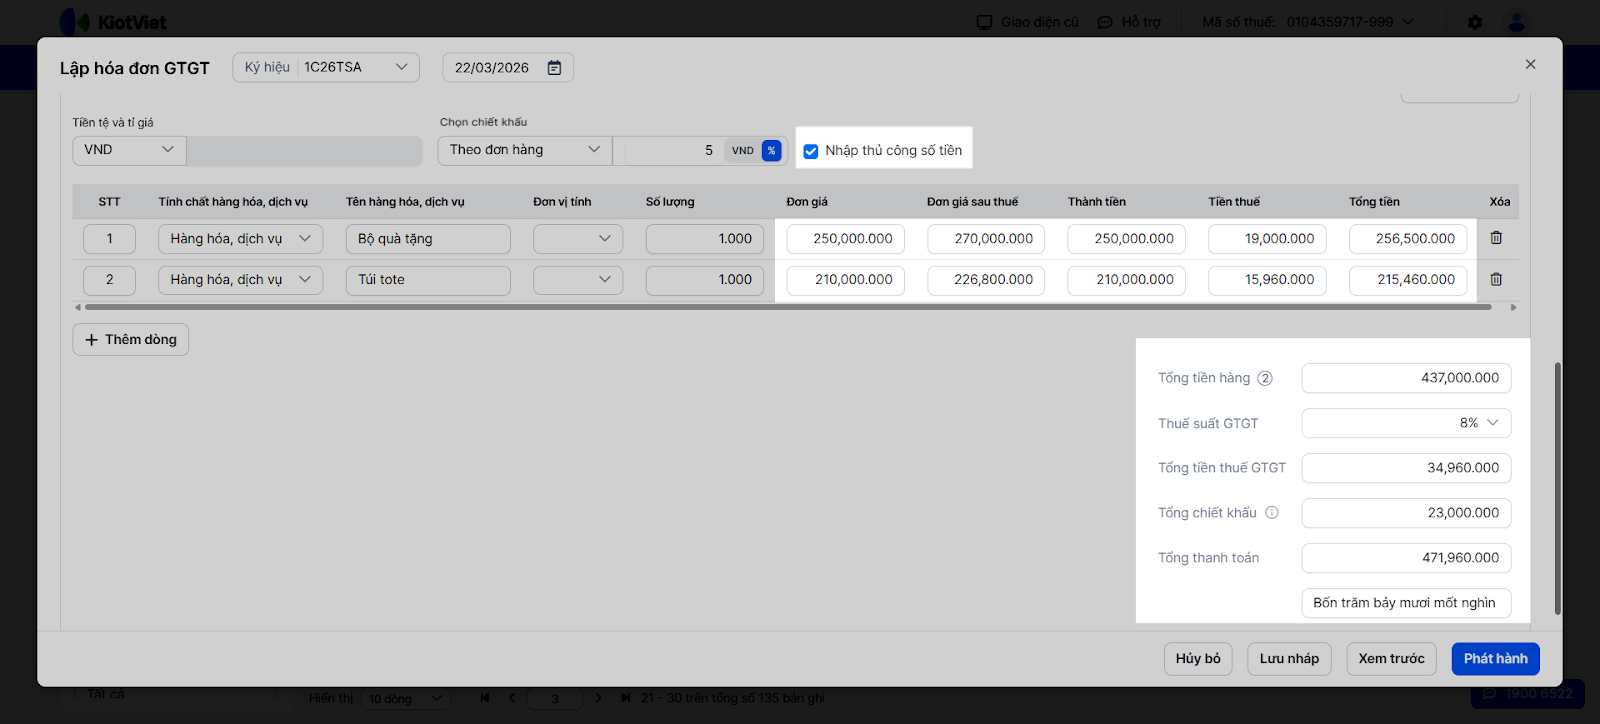Viewport: 1600px width, 724px height.
Task: Click Số lượng field in Bộ quà tặng row
Action: (705, 239)
